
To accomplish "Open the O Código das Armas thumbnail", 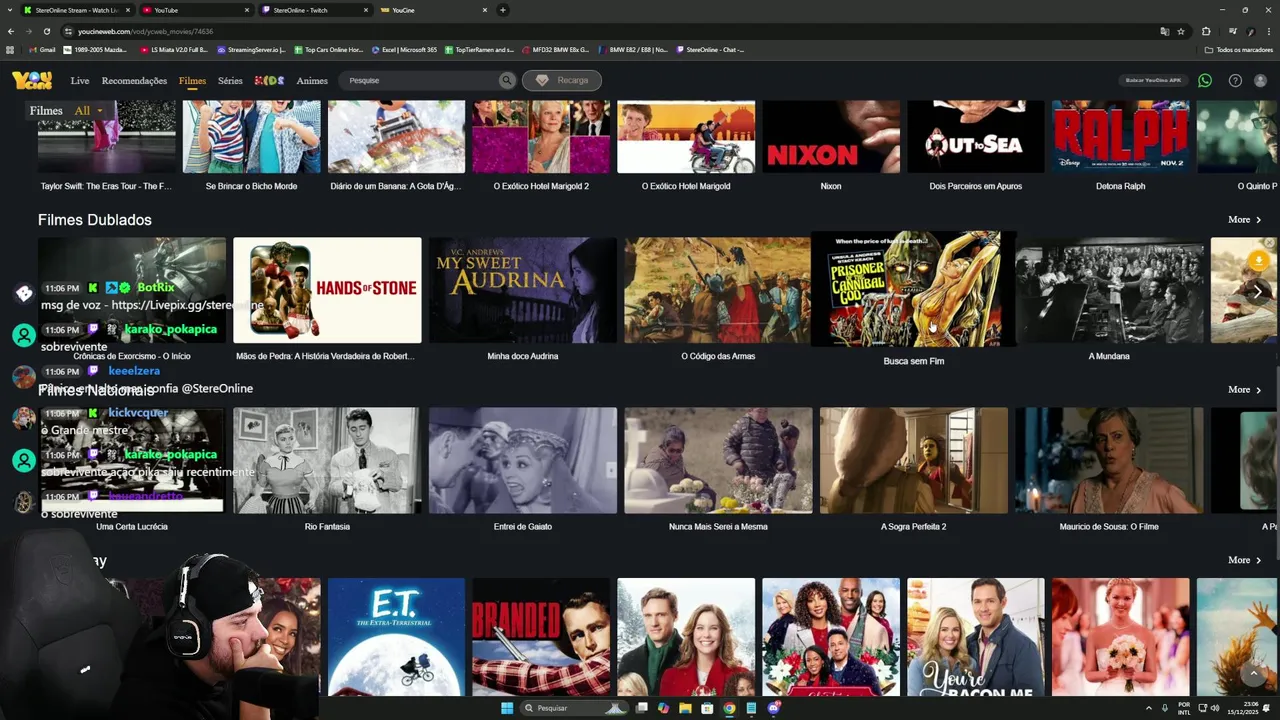I will click(x=718, y=291).
